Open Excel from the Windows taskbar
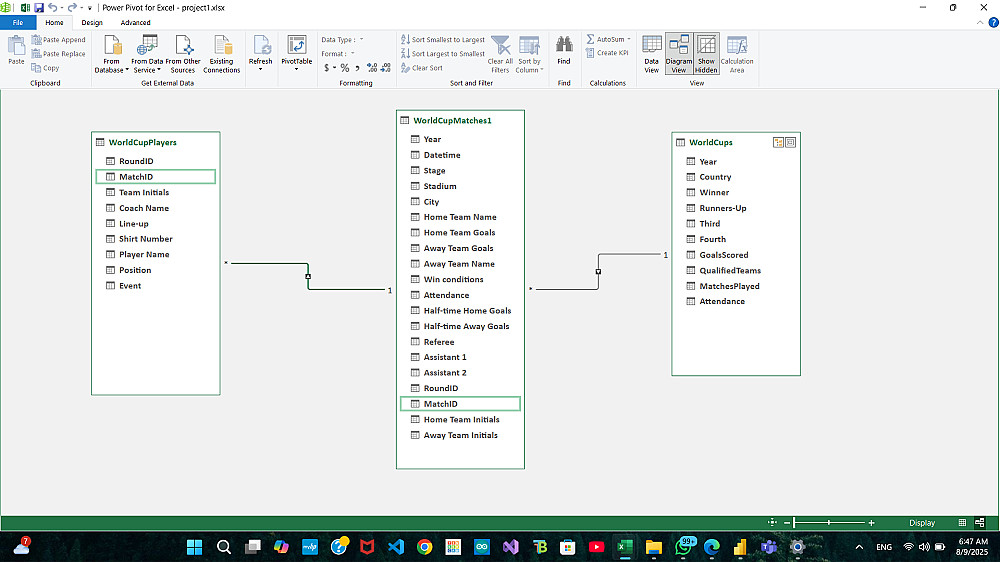The height and width of the screenshot is (562, 1000). tap(624, 547)
